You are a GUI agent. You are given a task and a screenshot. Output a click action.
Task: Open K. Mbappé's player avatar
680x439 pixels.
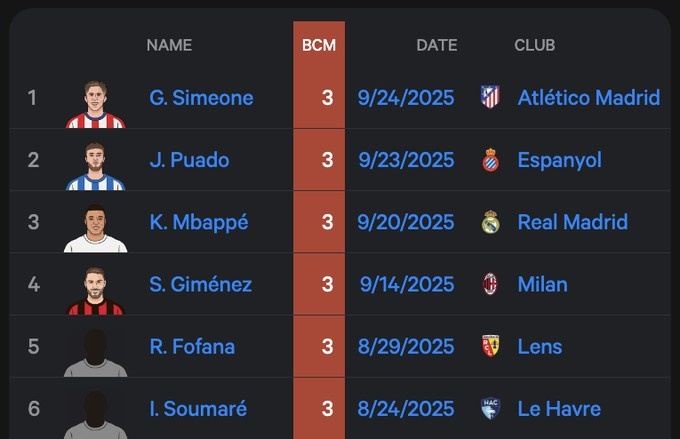[x=96, y=228]
